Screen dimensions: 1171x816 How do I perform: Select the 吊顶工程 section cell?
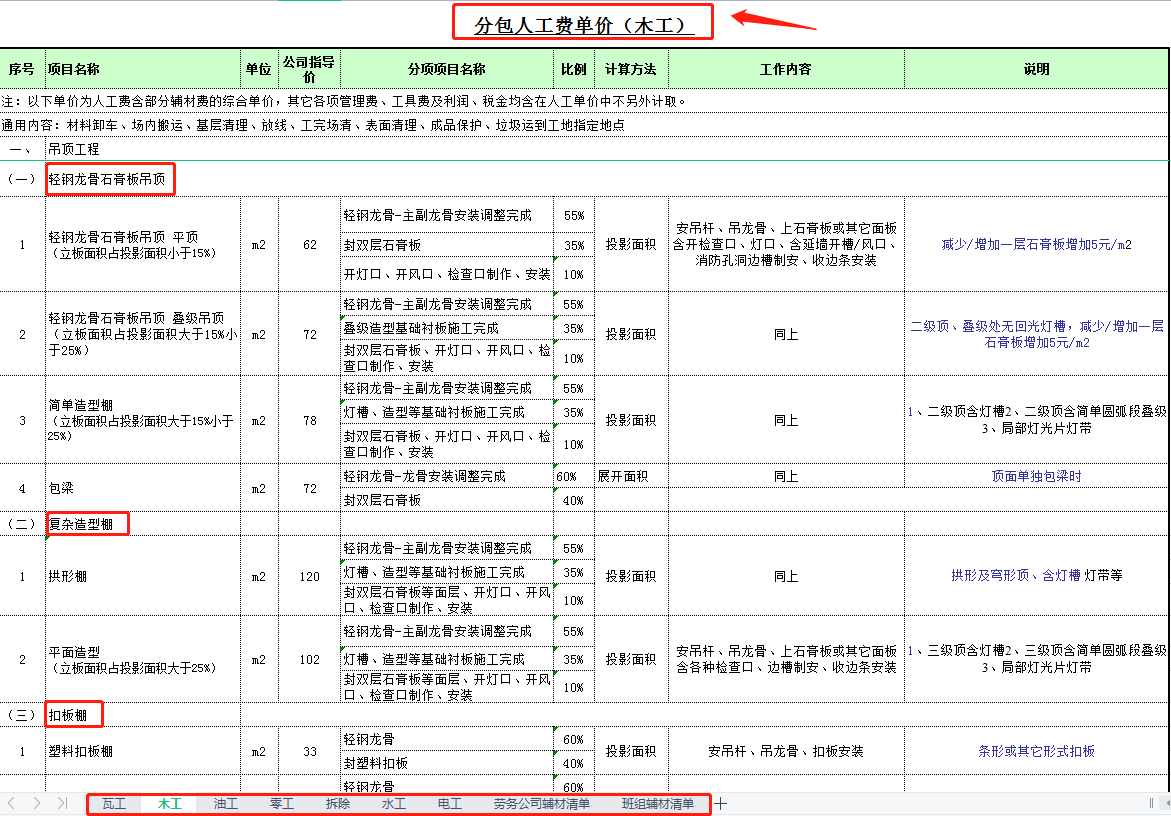[74, 149]
